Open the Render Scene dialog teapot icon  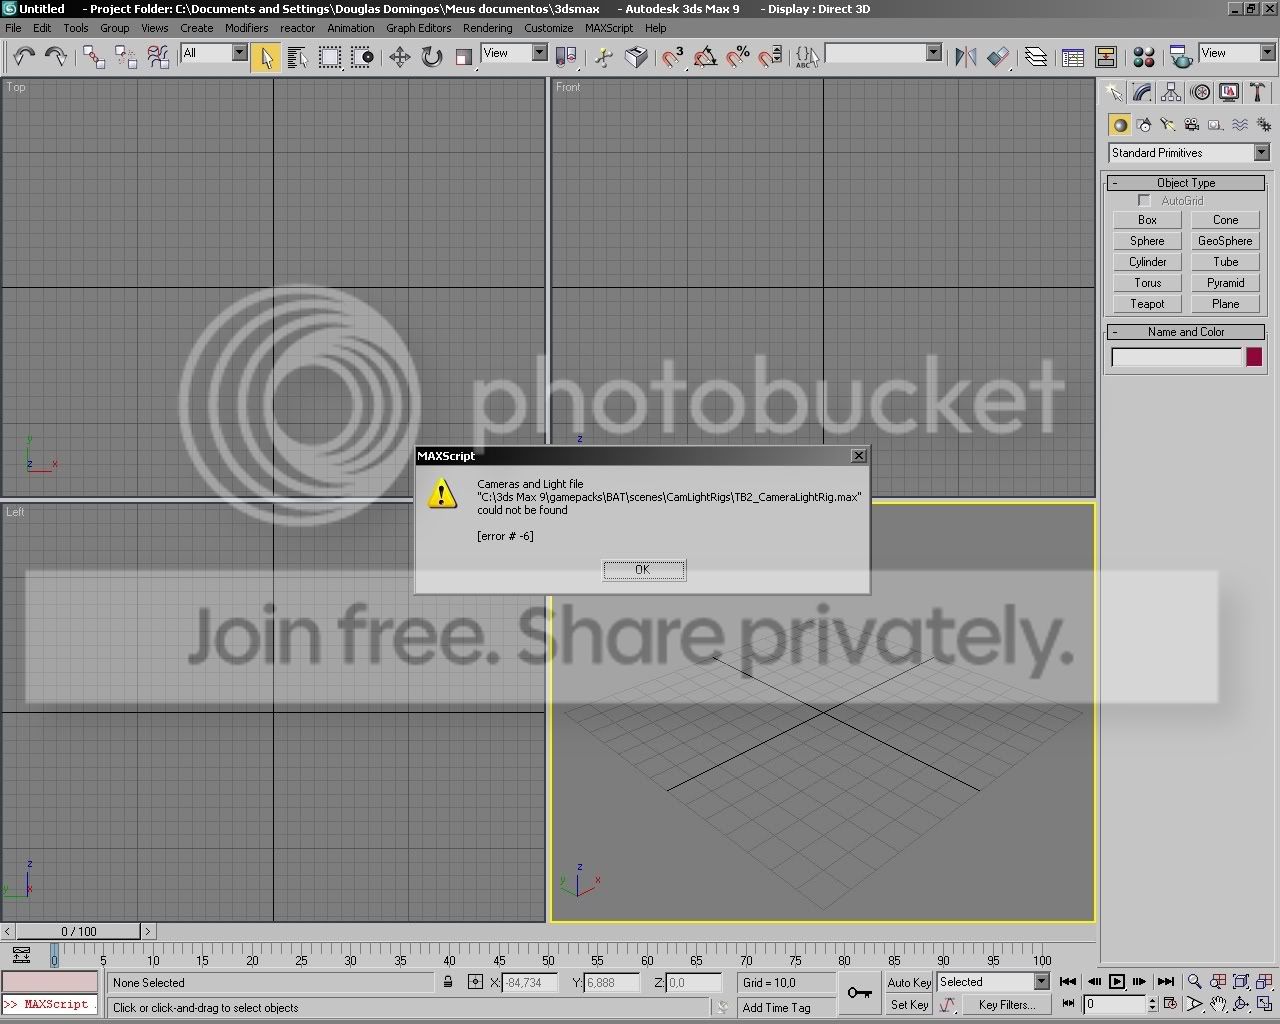point(1181,57)
